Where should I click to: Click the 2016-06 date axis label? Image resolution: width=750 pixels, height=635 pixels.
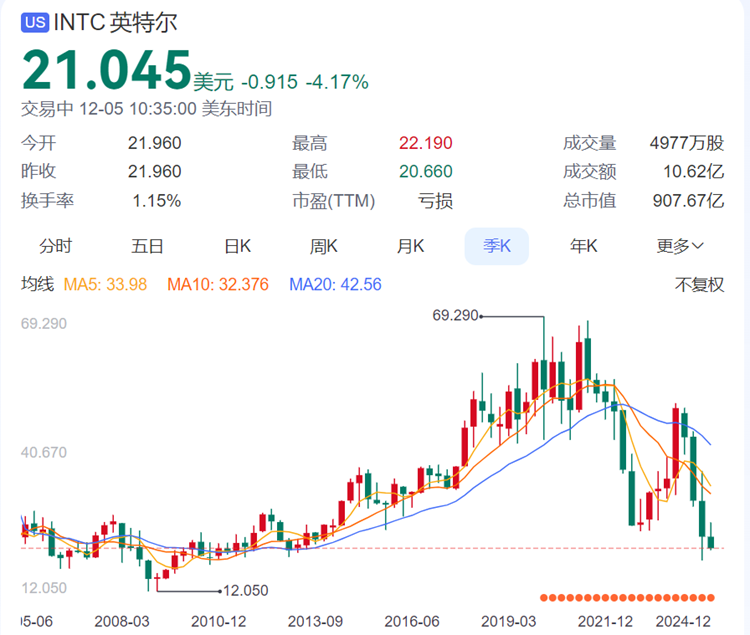(x=412, y=621)
